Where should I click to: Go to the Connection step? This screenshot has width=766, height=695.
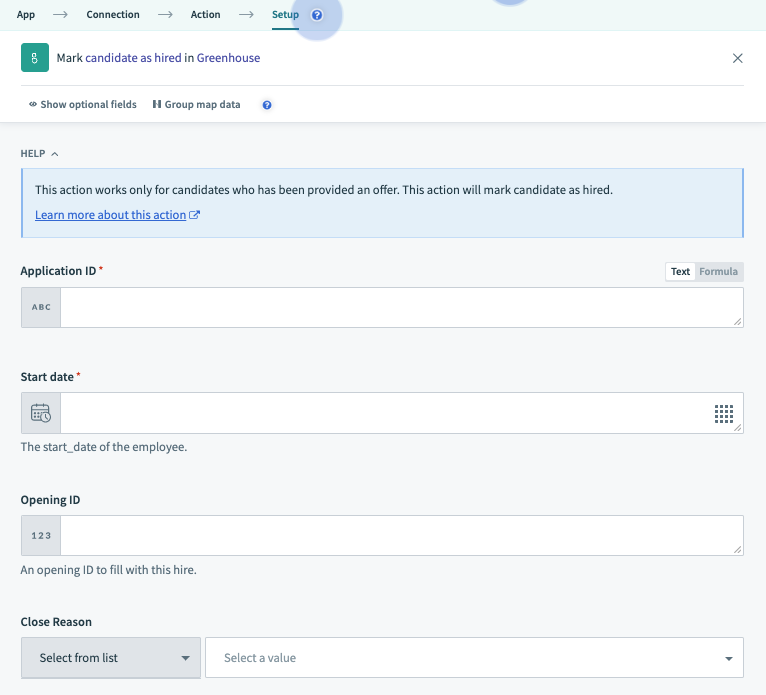(113, 15)
